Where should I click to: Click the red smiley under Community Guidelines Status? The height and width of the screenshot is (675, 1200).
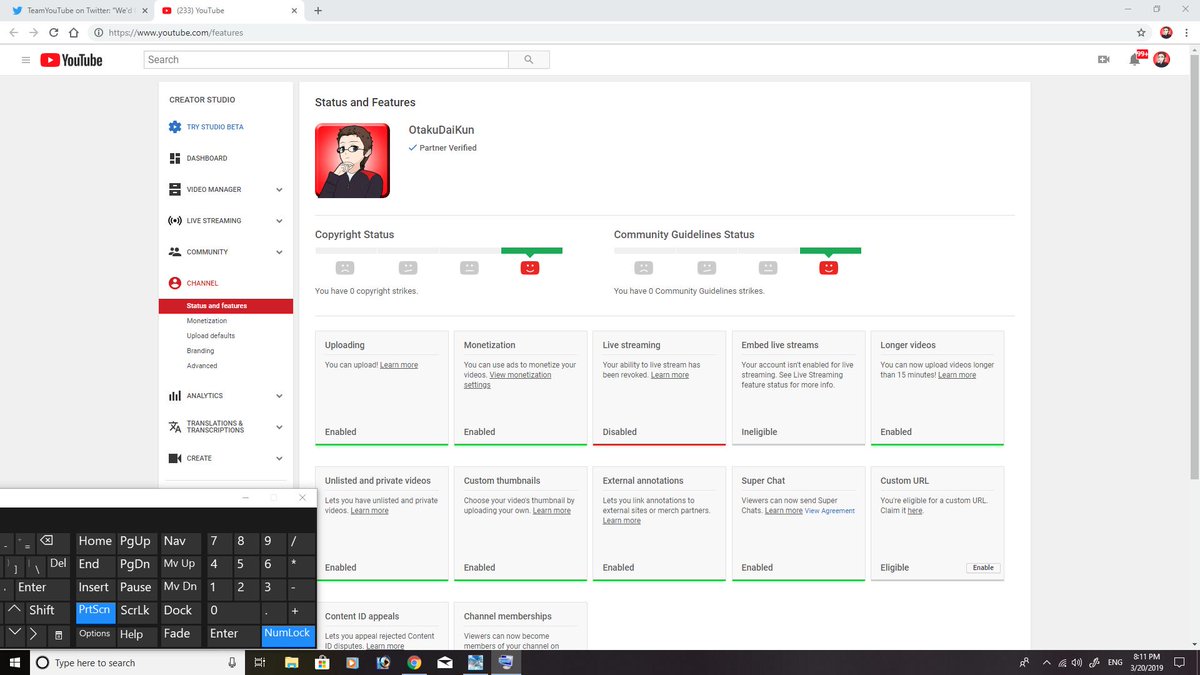click(x=829, y=268)
